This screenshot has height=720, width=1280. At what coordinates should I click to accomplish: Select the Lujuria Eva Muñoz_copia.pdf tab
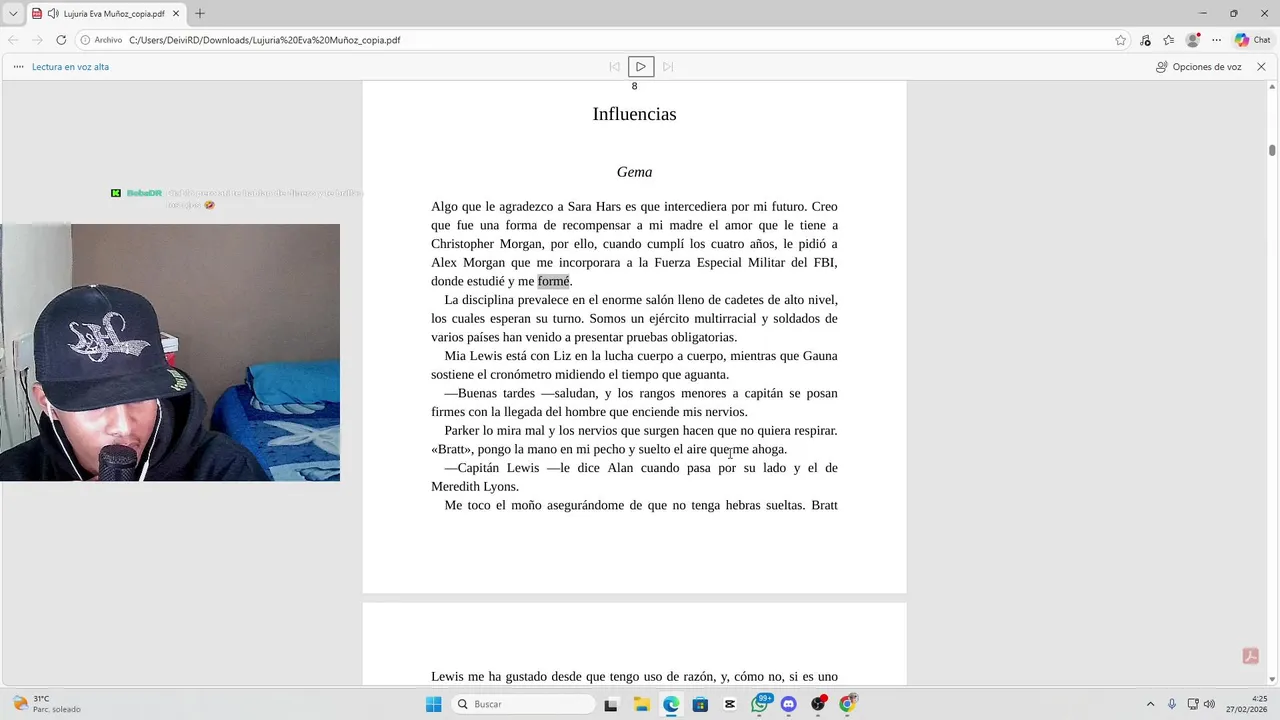pyautogui.click(x=105, y=14)
